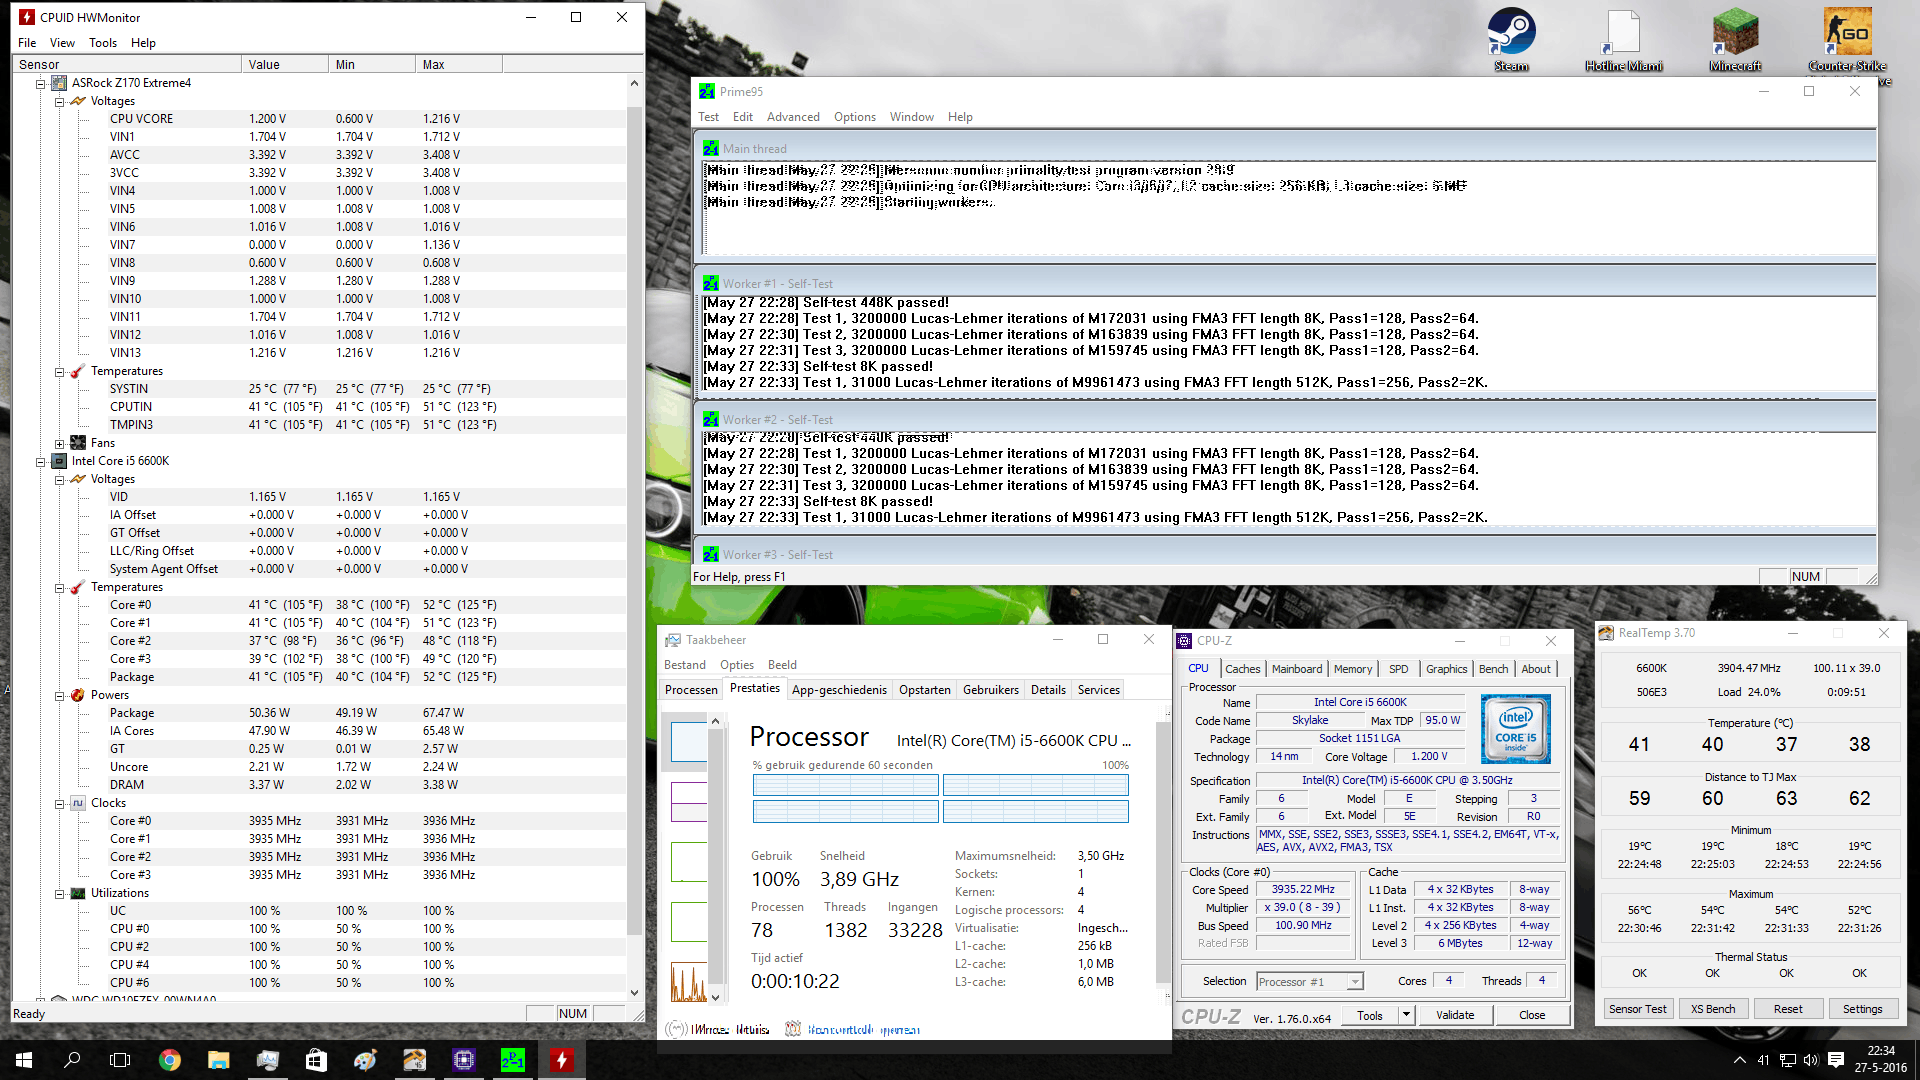Expand the Fans node in HWMonitor
This screenshot has width=1920, height=1080.
(x=59, y=444)
